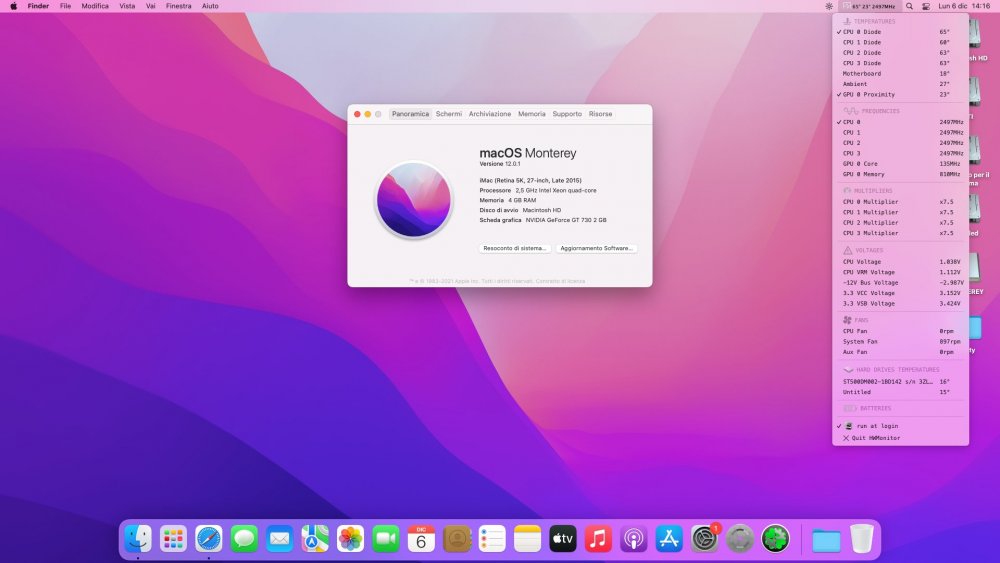The image size is (1000, 563).
Task: Open the Modifica menu
Action: click(x=95, y=6)
